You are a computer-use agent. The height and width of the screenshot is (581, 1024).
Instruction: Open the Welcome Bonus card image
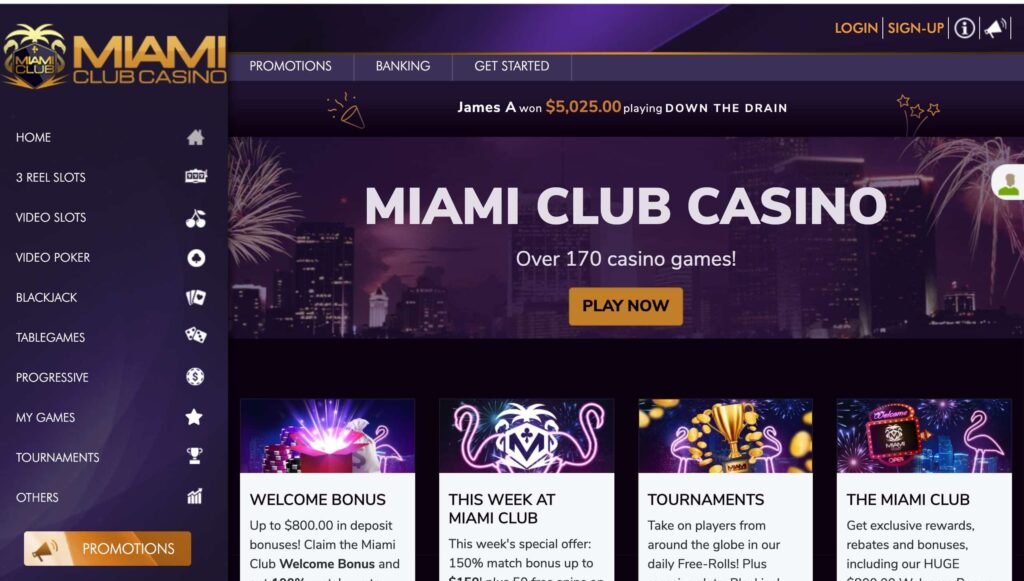coord(327,435)
